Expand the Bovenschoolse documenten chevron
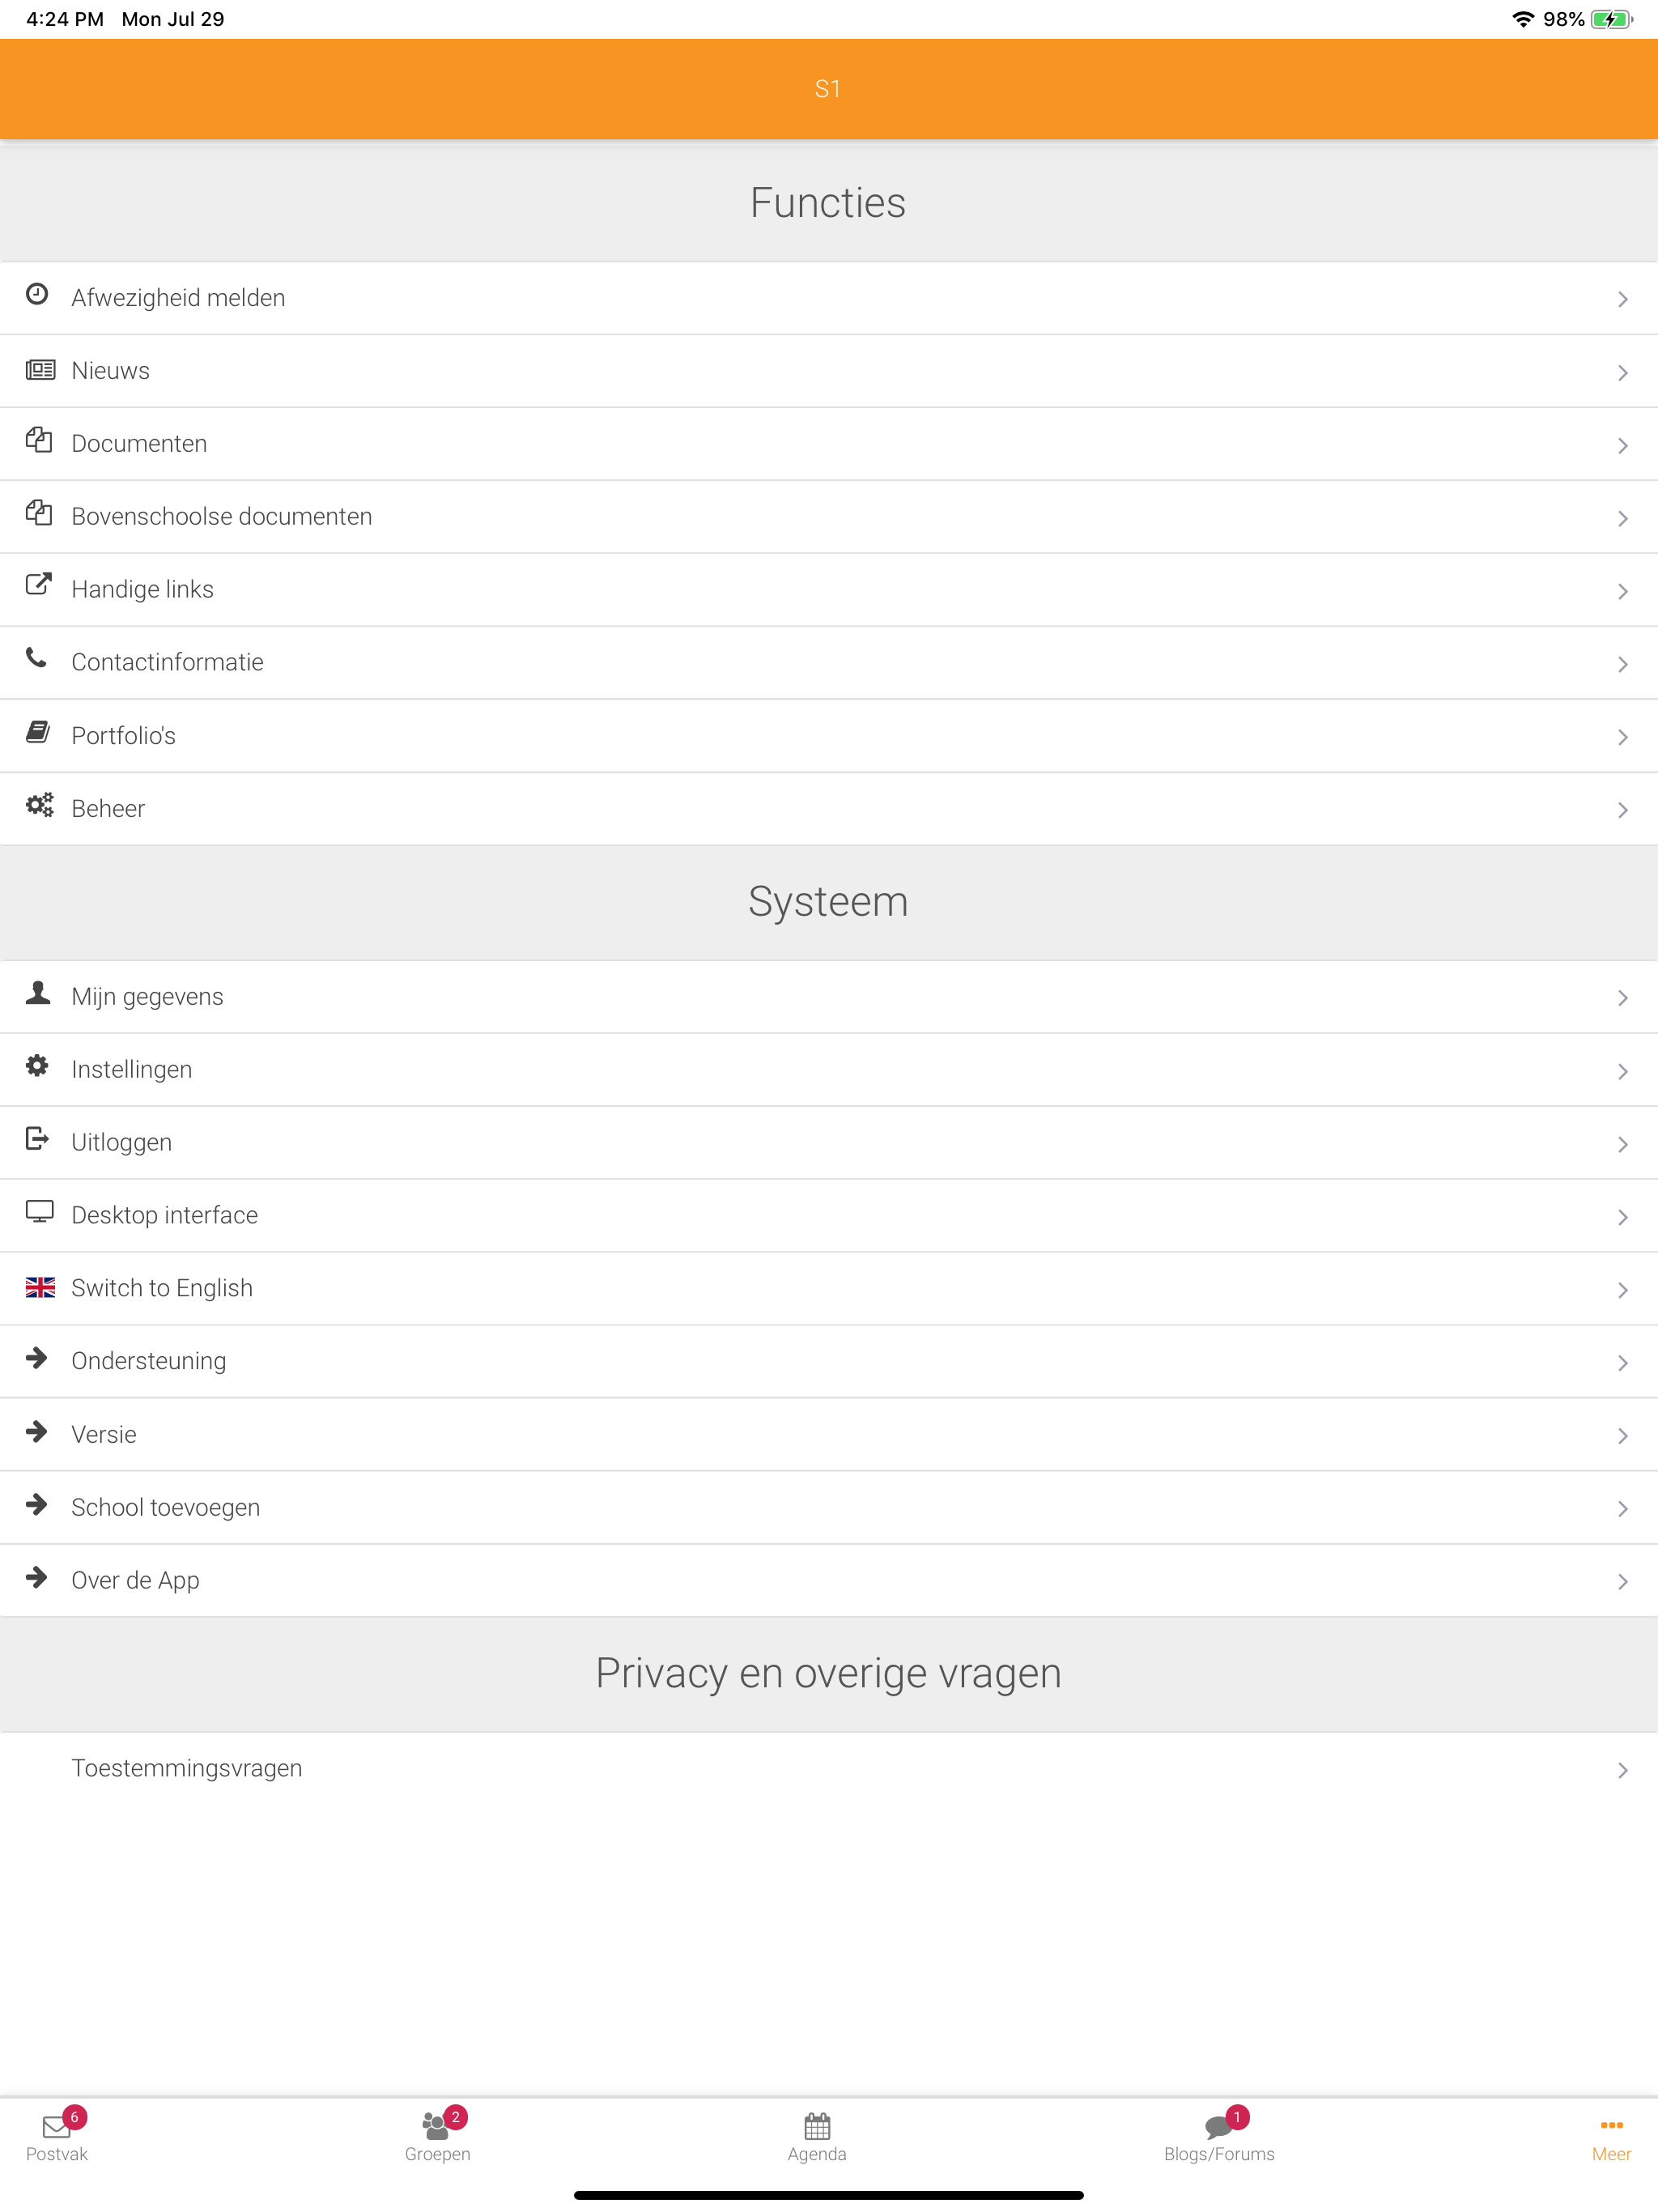Screen dimensions: 1658x2212 pyautogui.click(x=1622, y=518)
